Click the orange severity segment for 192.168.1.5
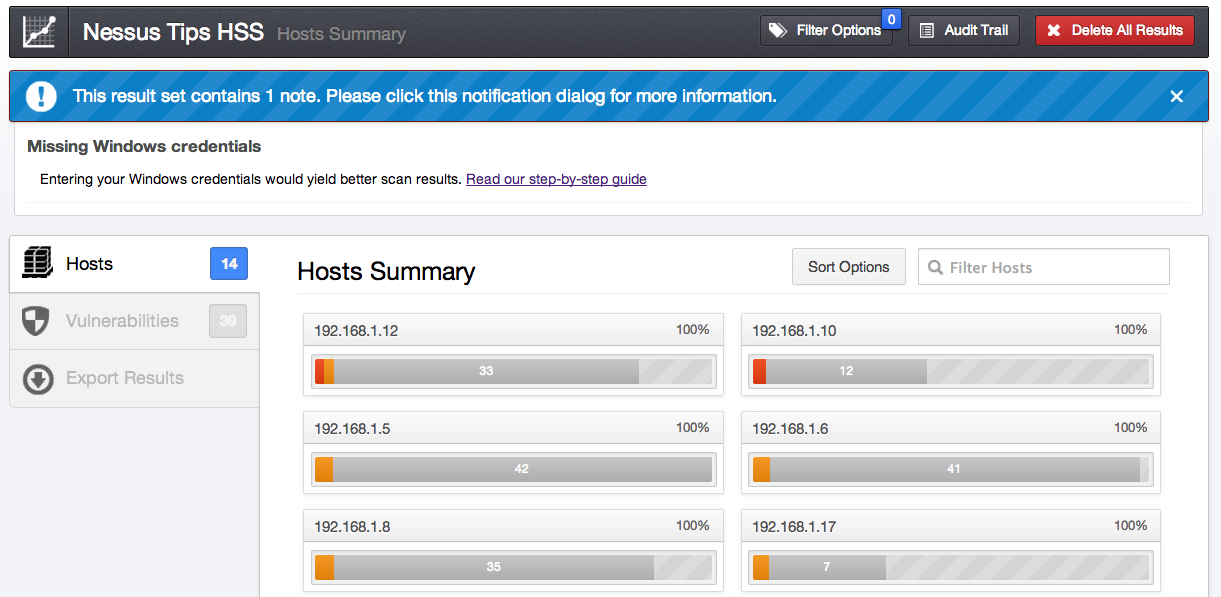This screenshot has width=1221, height=597. (324, 469)
